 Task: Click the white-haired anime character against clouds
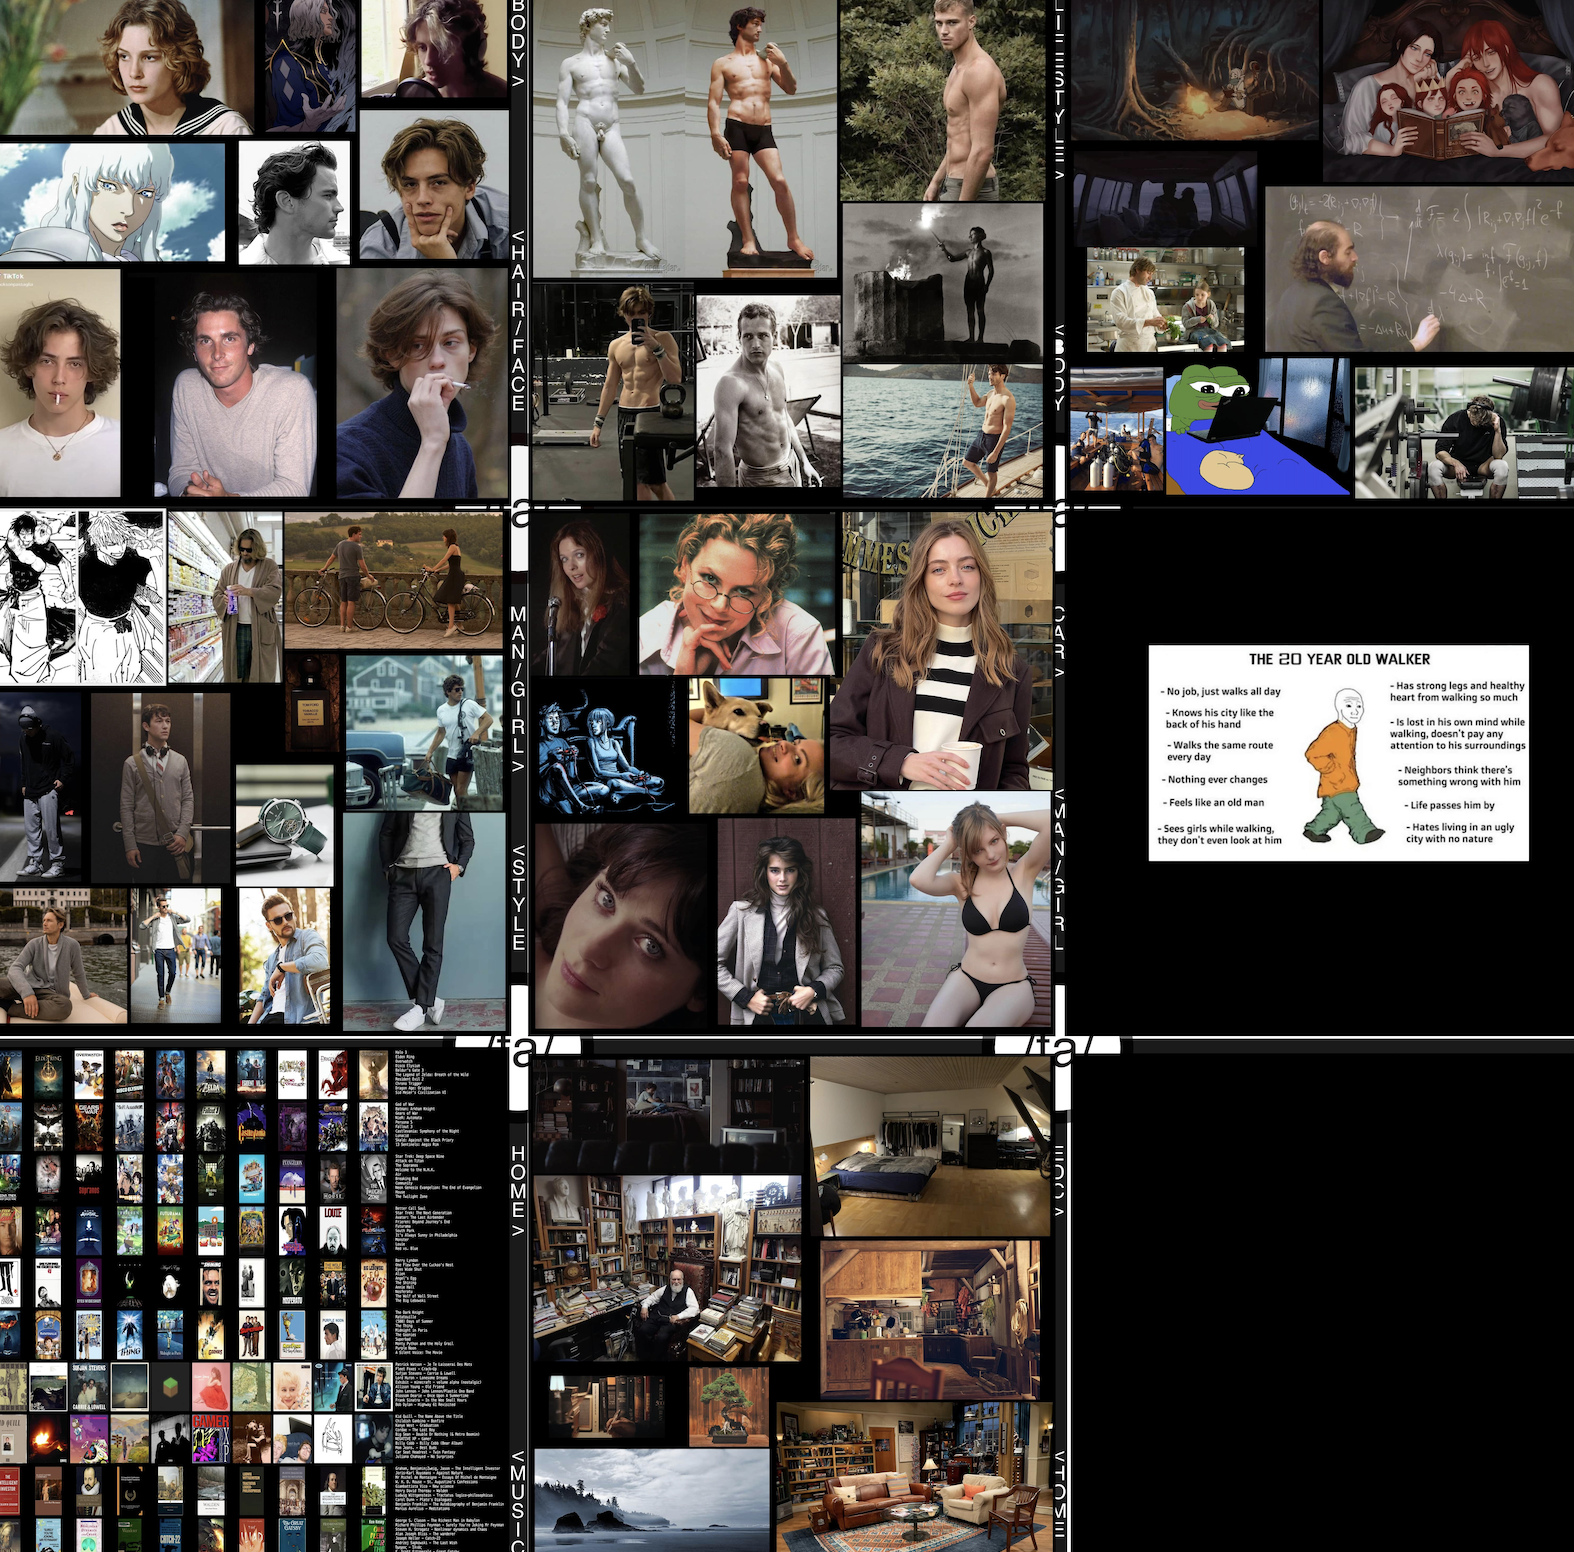click(112, 202)
